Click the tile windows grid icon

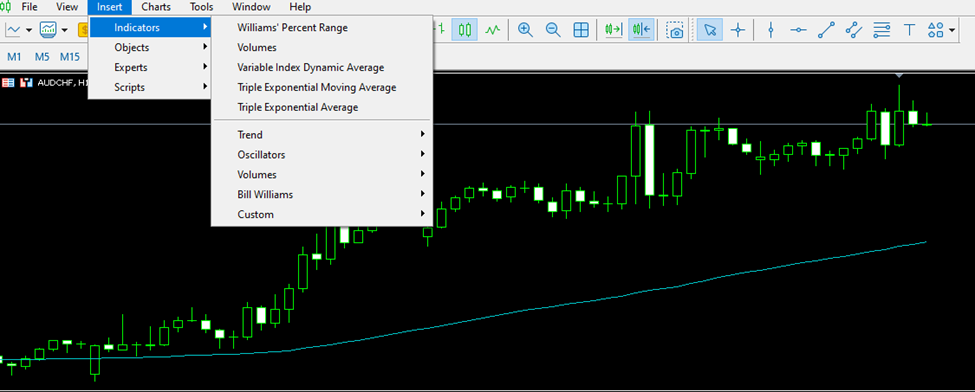click(x=581, y=29)
